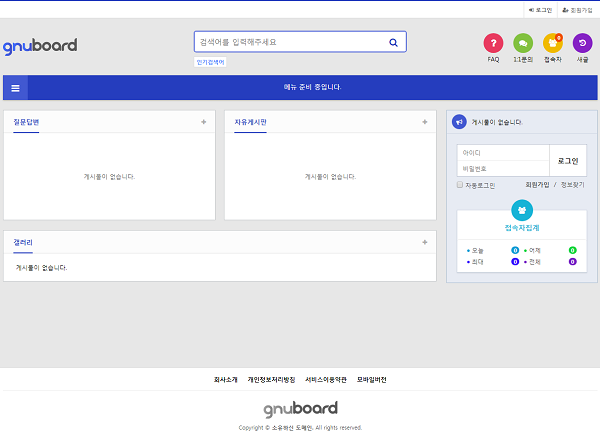Open 회사소개 in footer menu
The image size is (600, 435).
pyautogui.click(x=226, y=380)
